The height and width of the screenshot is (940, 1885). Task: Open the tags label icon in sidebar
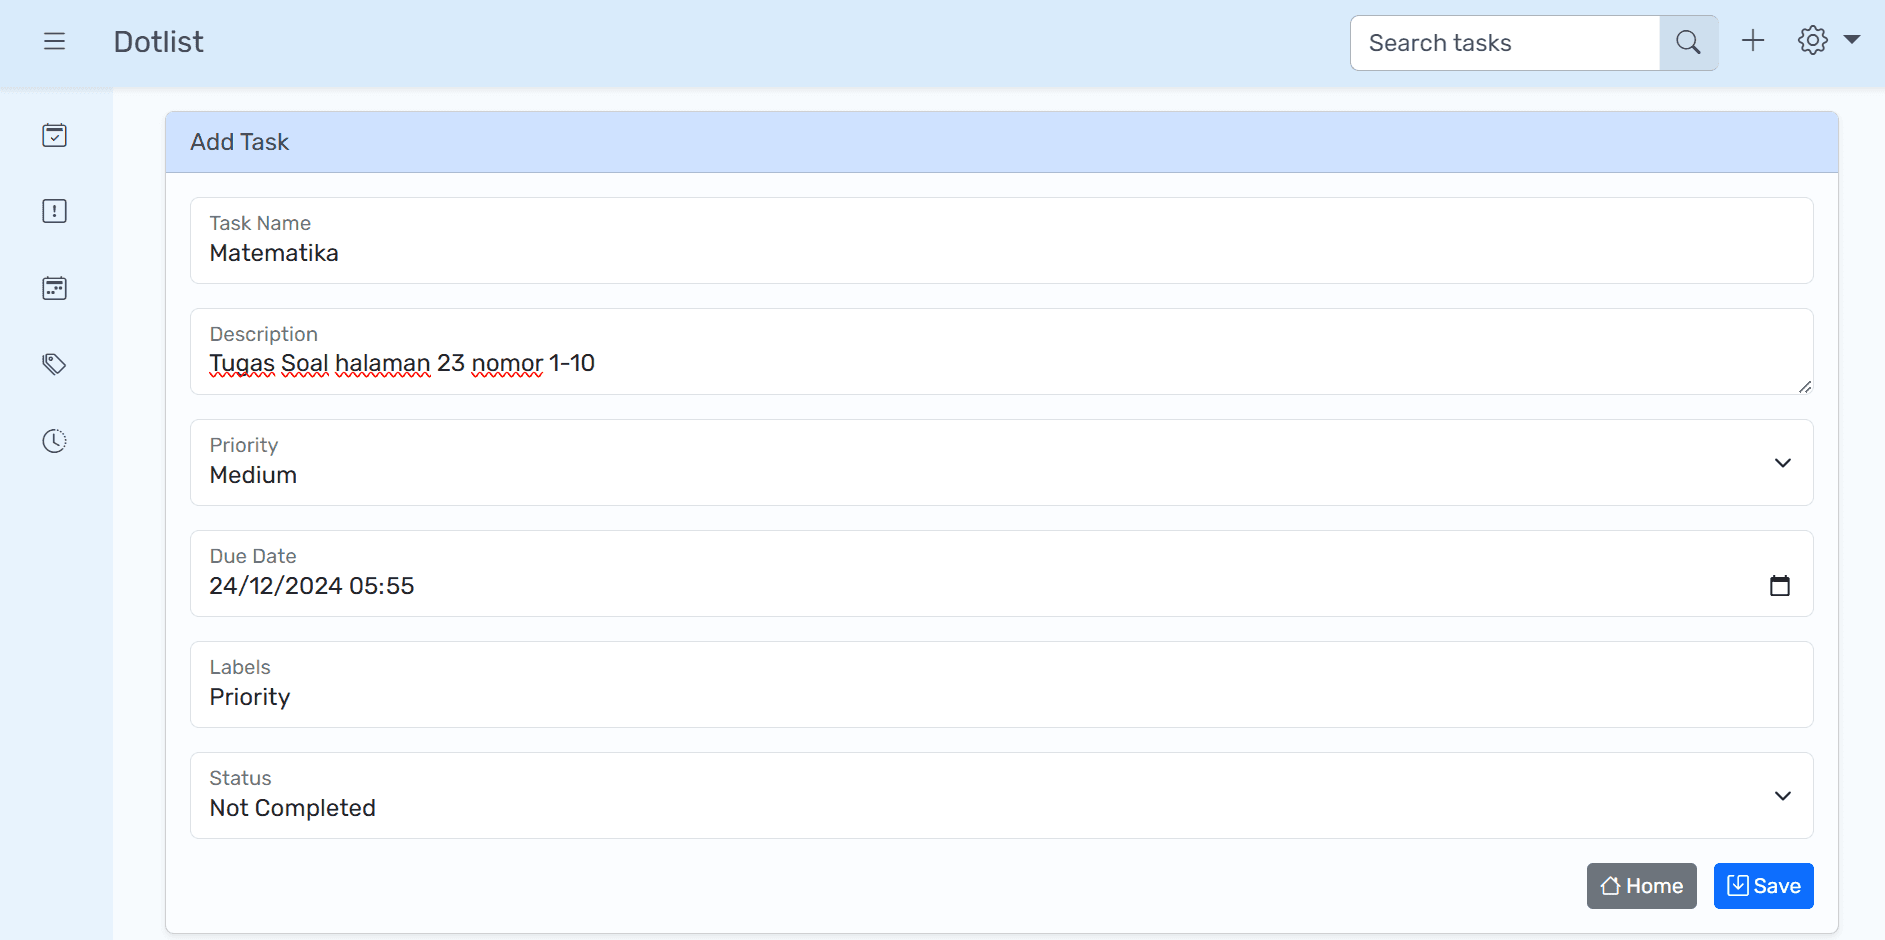click(54, 364)
